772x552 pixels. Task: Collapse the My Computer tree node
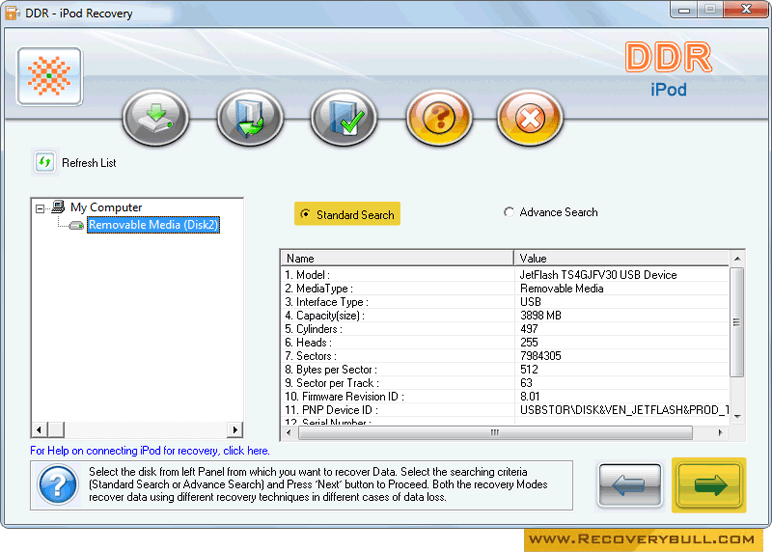[40, 209]
